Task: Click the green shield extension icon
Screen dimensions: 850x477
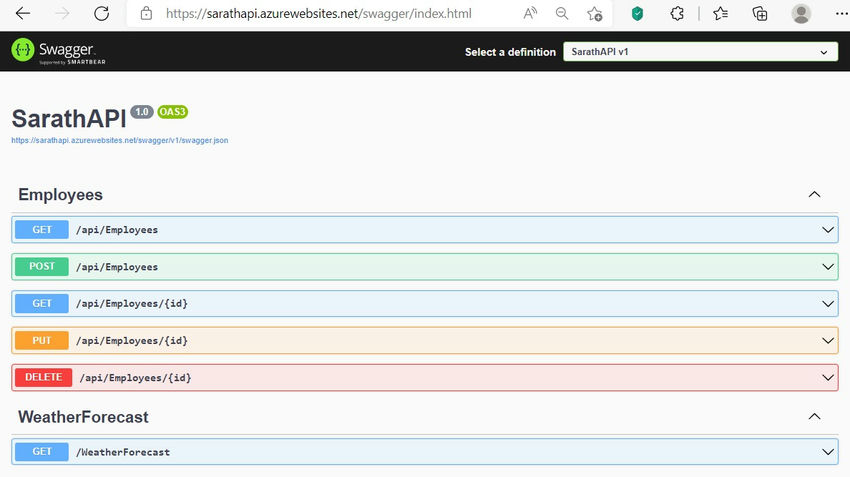Action: tap(638, 14)
